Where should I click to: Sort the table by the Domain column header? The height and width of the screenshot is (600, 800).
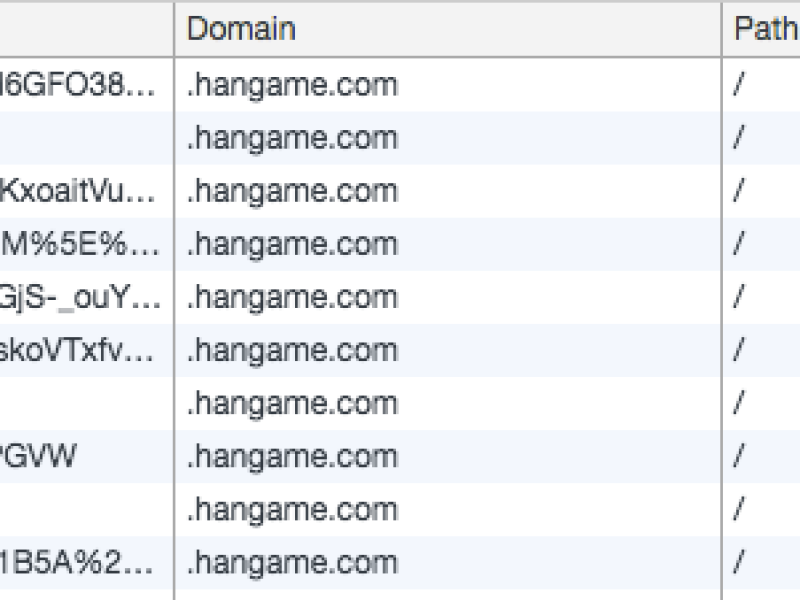coord(447,29)
